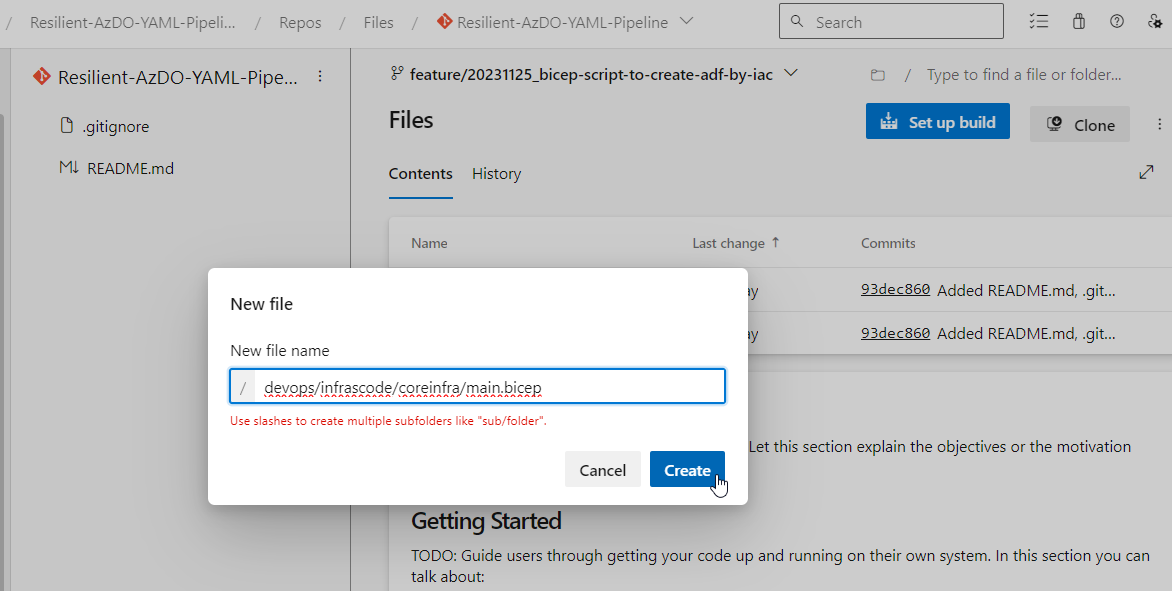Click the search magnifier icon
The height and width of the screenshot is (591, 1172).
click(797, 22)
